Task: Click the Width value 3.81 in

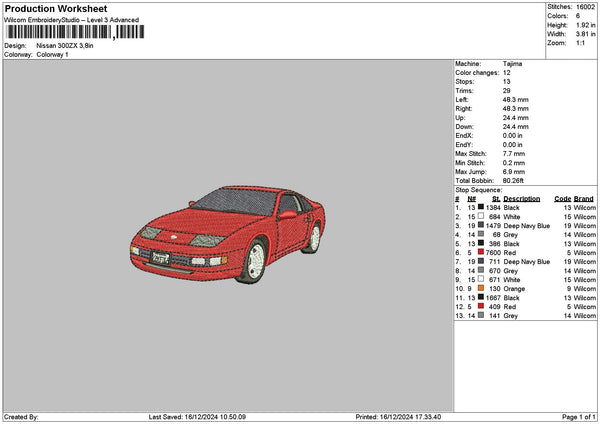Action: [585, 34]
